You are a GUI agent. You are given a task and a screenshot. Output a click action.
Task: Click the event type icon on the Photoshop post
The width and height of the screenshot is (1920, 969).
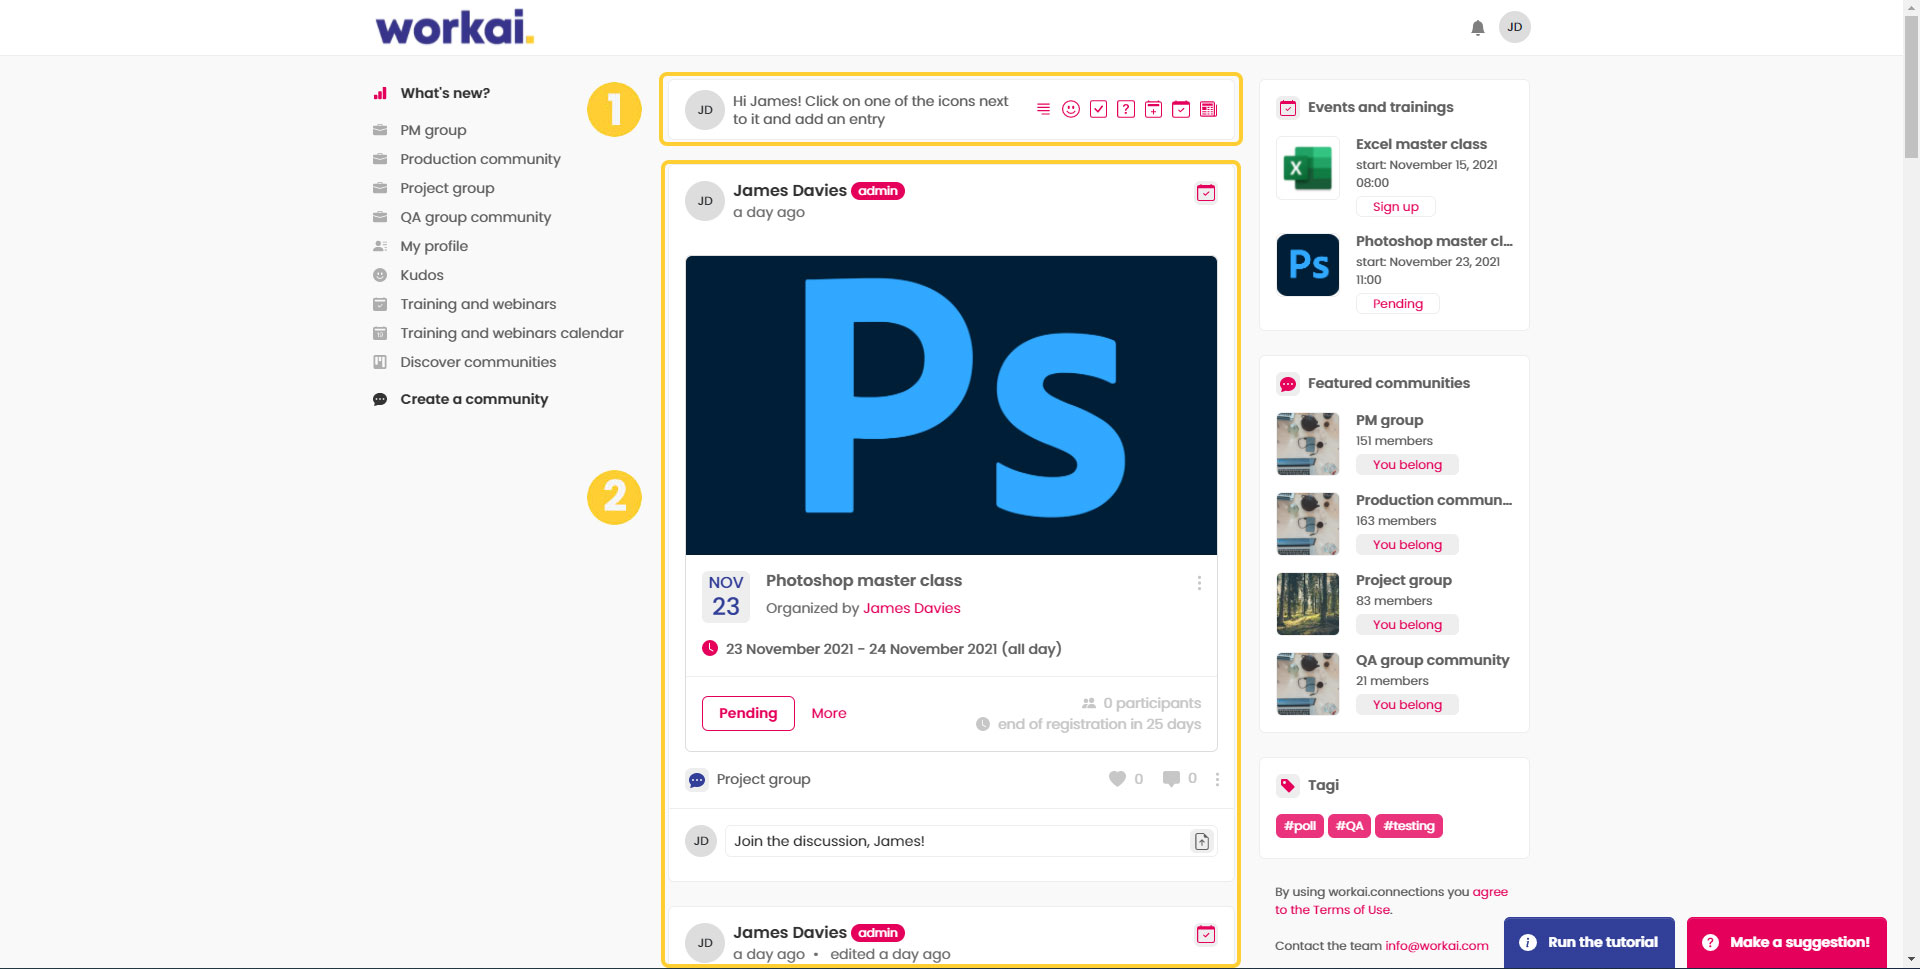point(1206,193)
